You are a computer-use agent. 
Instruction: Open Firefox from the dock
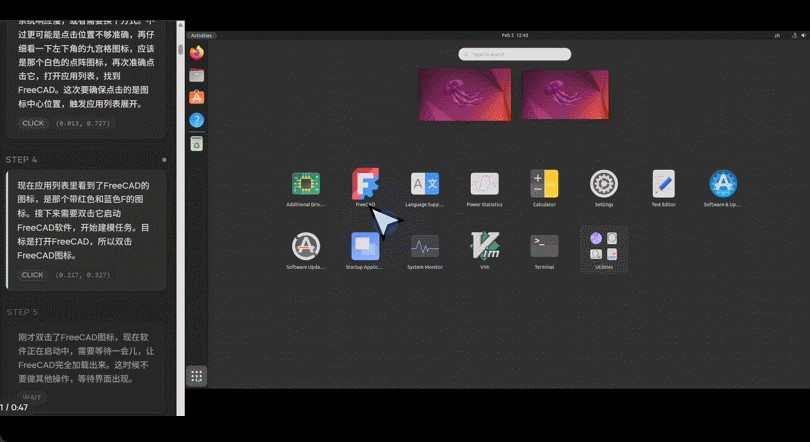197,53
